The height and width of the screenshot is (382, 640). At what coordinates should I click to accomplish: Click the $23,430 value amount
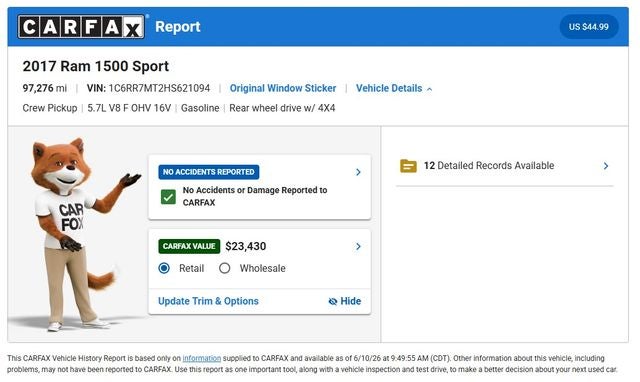[246, 246]
